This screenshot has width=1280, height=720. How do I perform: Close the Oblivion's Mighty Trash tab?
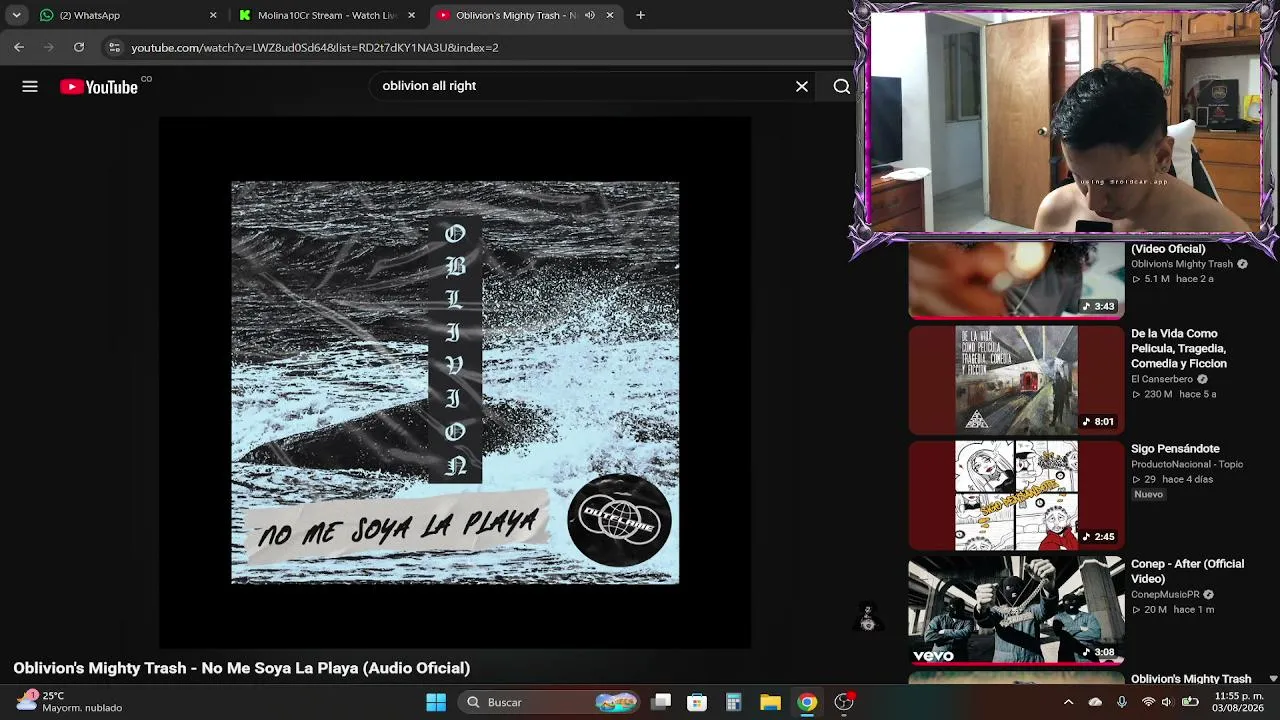tap(610, 15)
